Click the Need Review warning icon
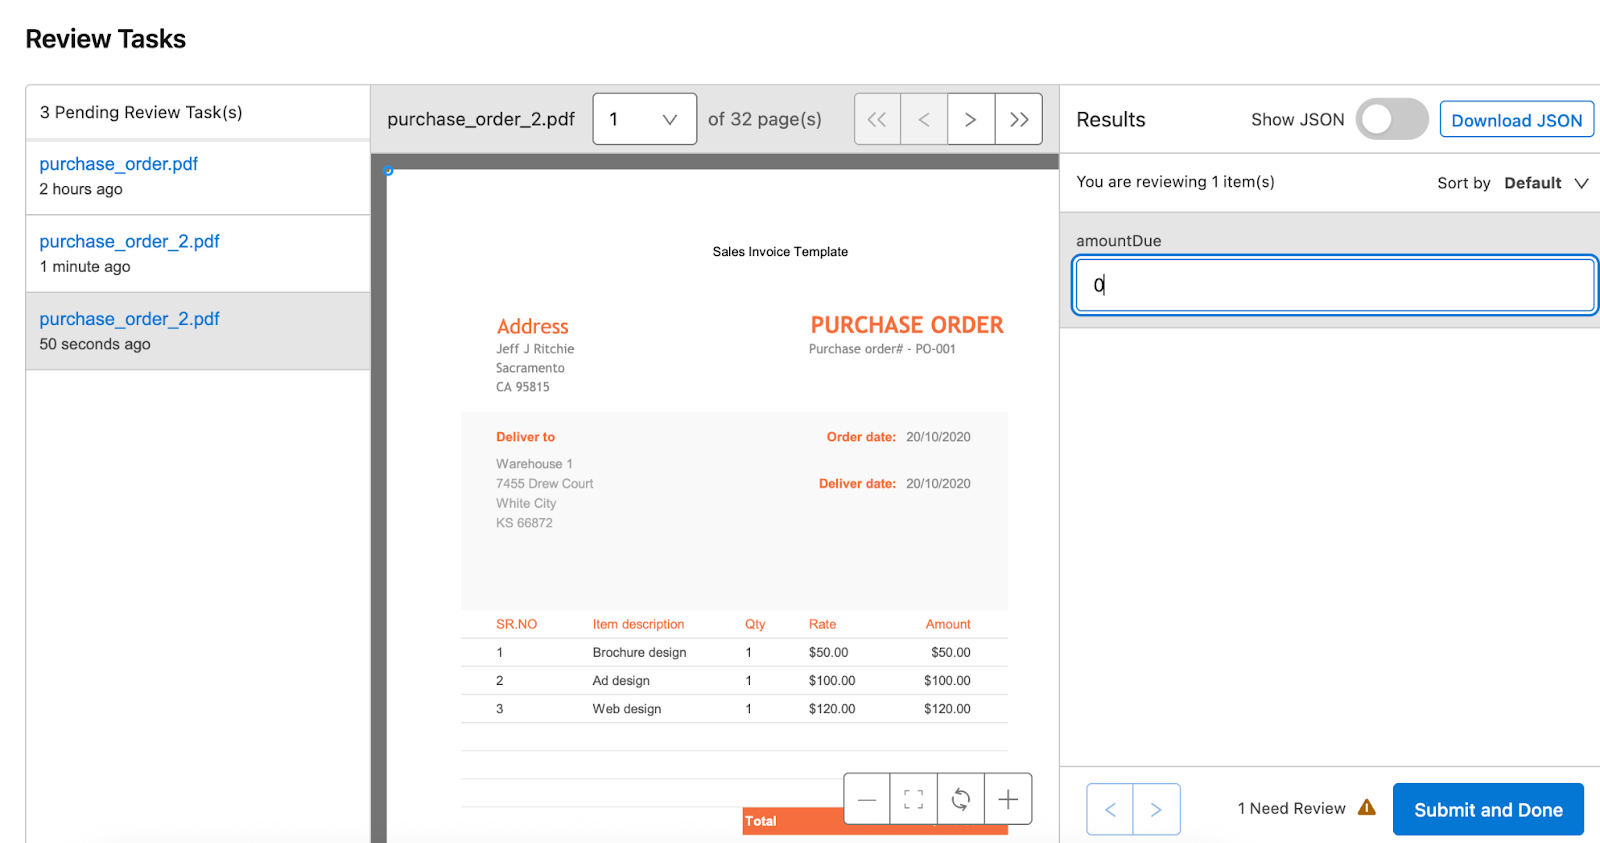Screen dimensions: 1600x843 [1367, 807]
